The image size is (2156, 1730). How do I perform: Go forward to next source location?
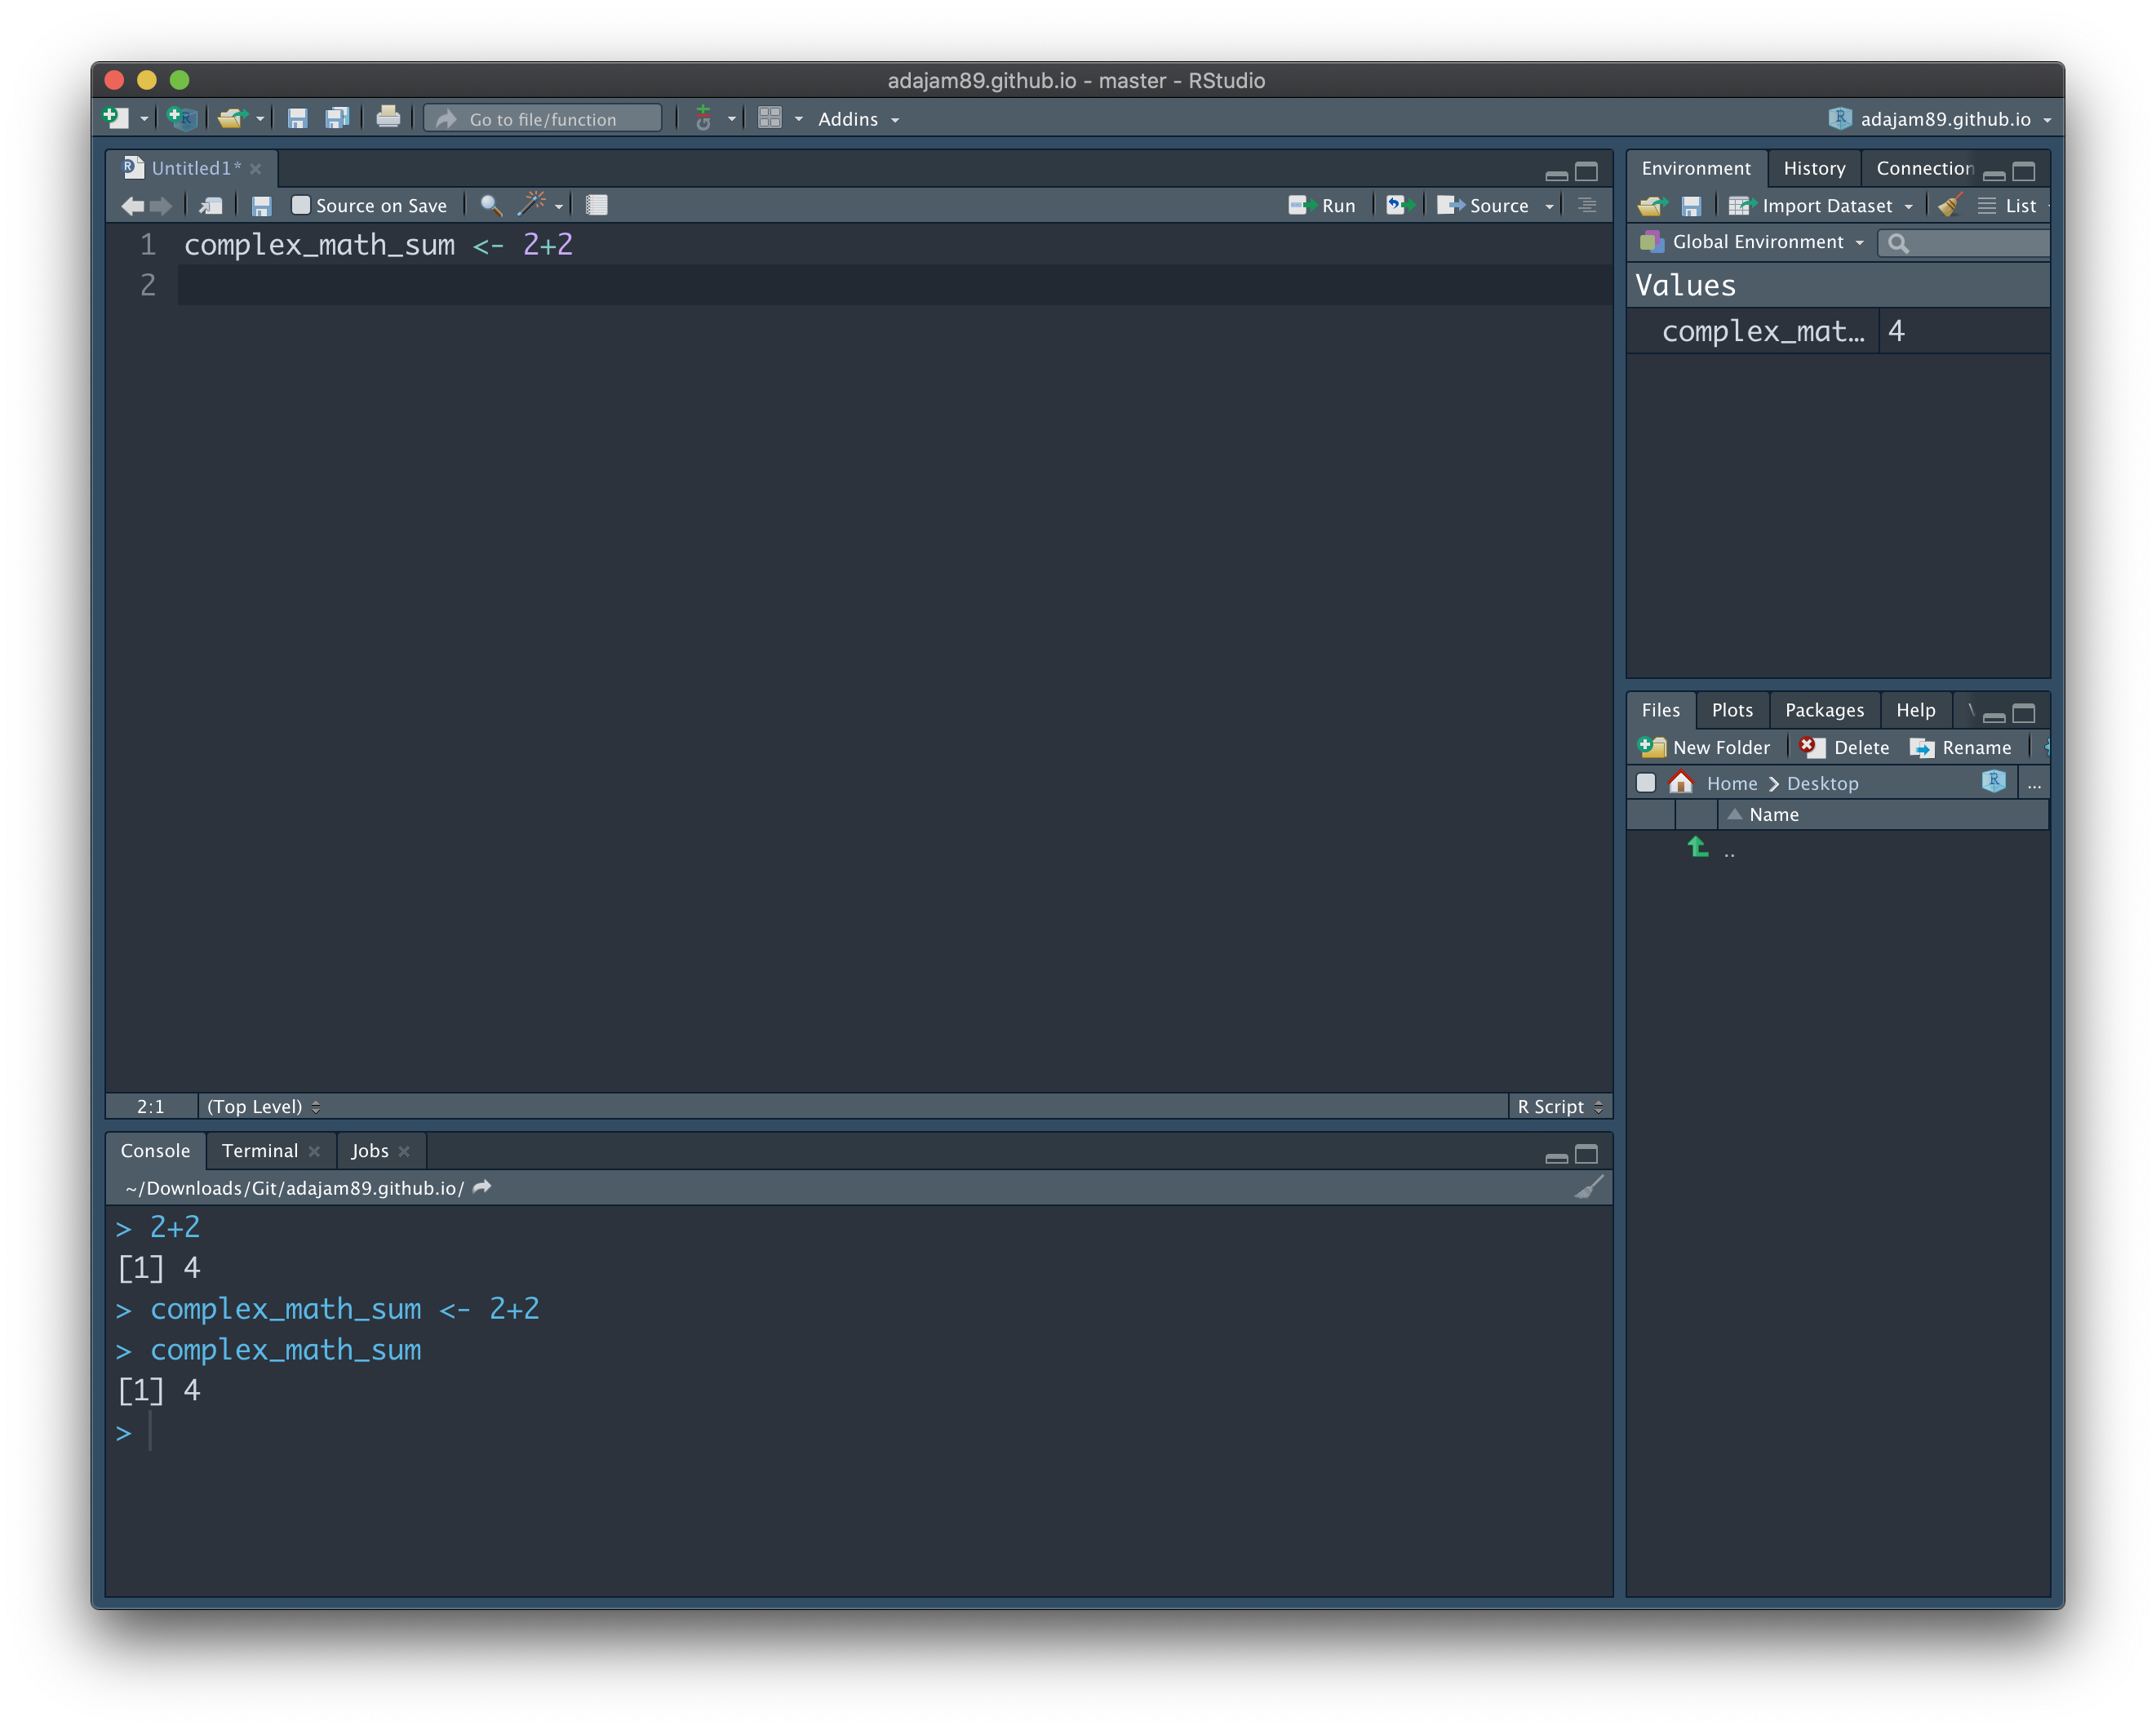point(160,206)
